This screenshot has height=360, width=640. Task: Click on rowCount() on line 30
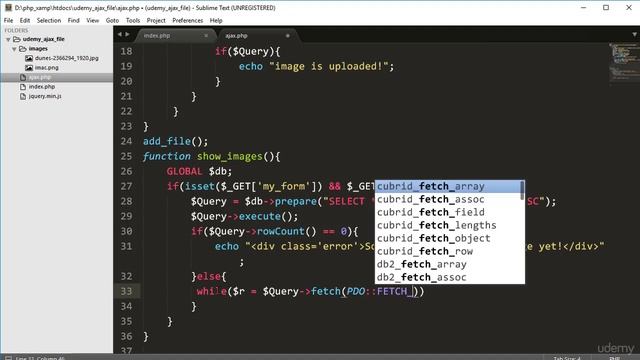[x=287, y=231]
